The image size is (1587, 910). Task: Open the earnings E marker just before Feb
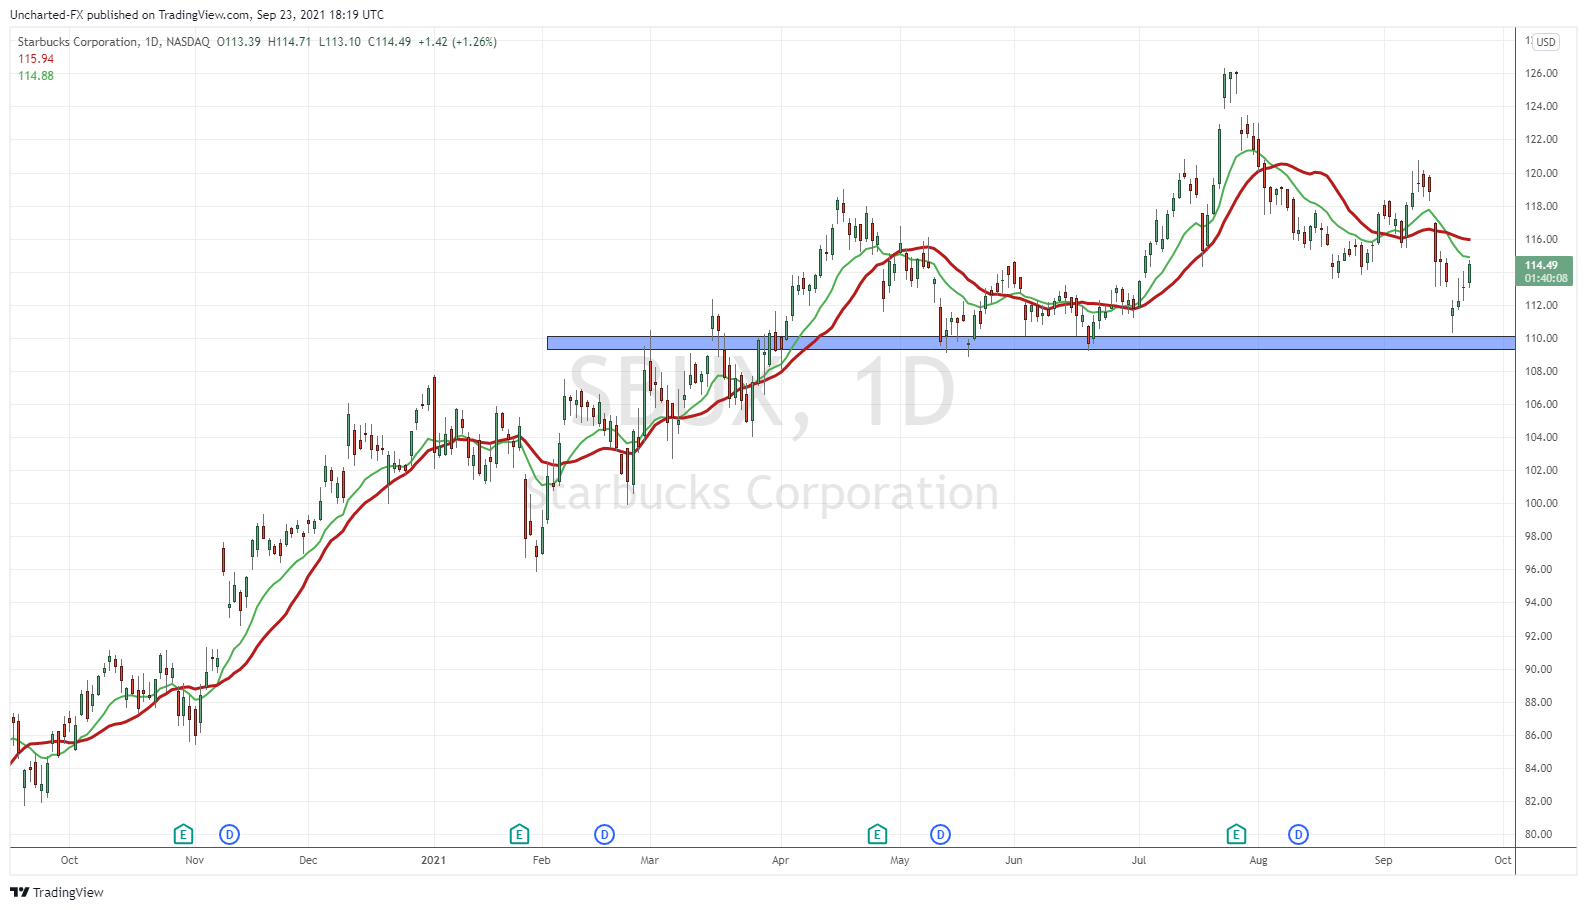click(x=519, y=834)
